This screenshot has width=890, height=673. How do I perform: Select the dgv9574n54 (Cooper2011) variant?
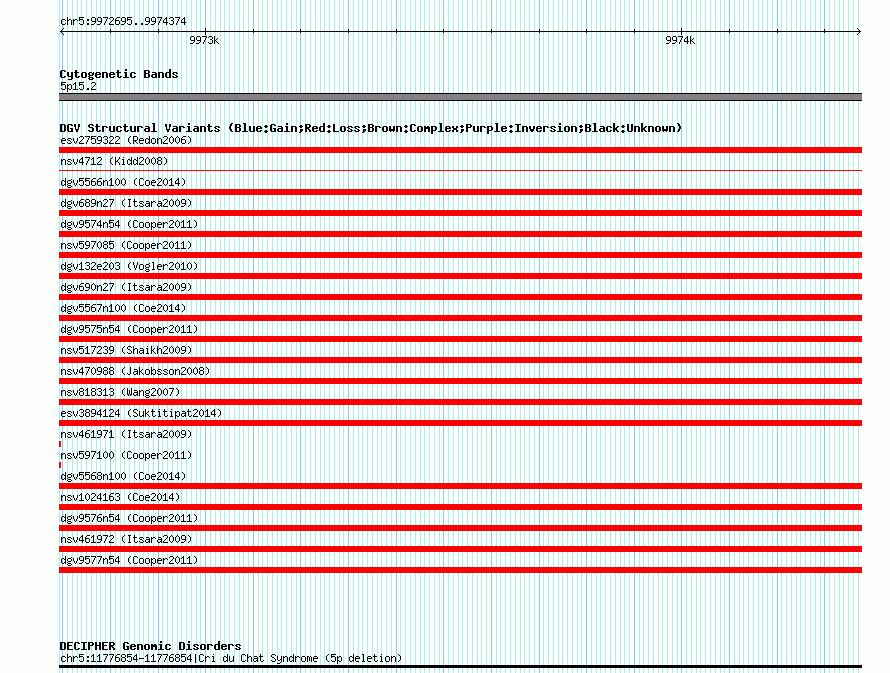[x=129, y=224]
